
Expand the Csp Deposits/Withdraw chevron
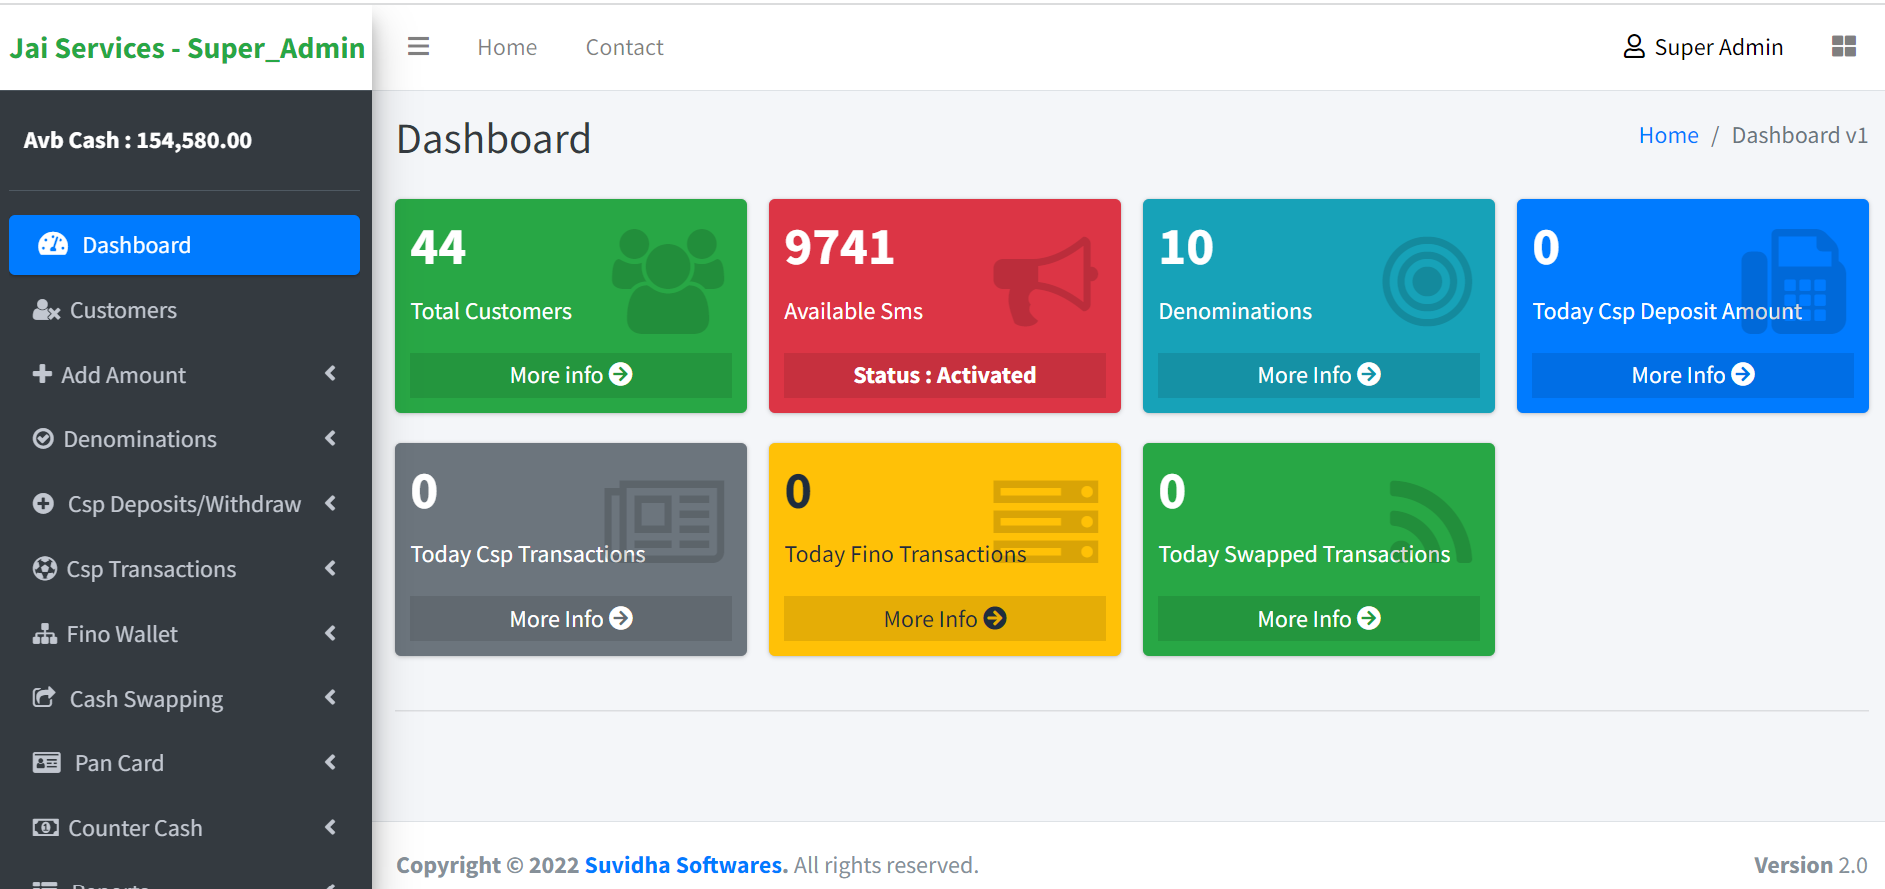(330, 504)
